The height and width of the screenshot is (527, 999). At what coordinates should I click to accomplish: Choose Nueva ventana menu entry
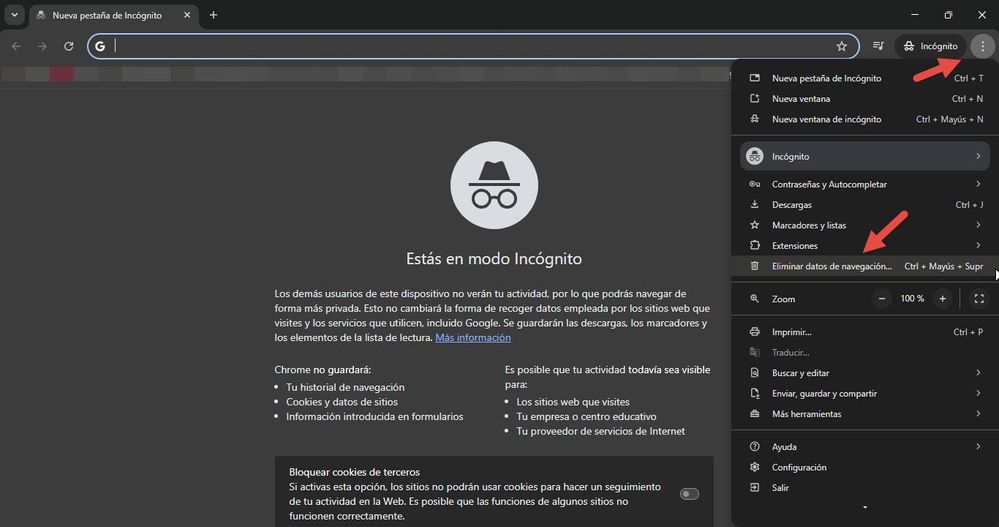click(x=865, y=98)
